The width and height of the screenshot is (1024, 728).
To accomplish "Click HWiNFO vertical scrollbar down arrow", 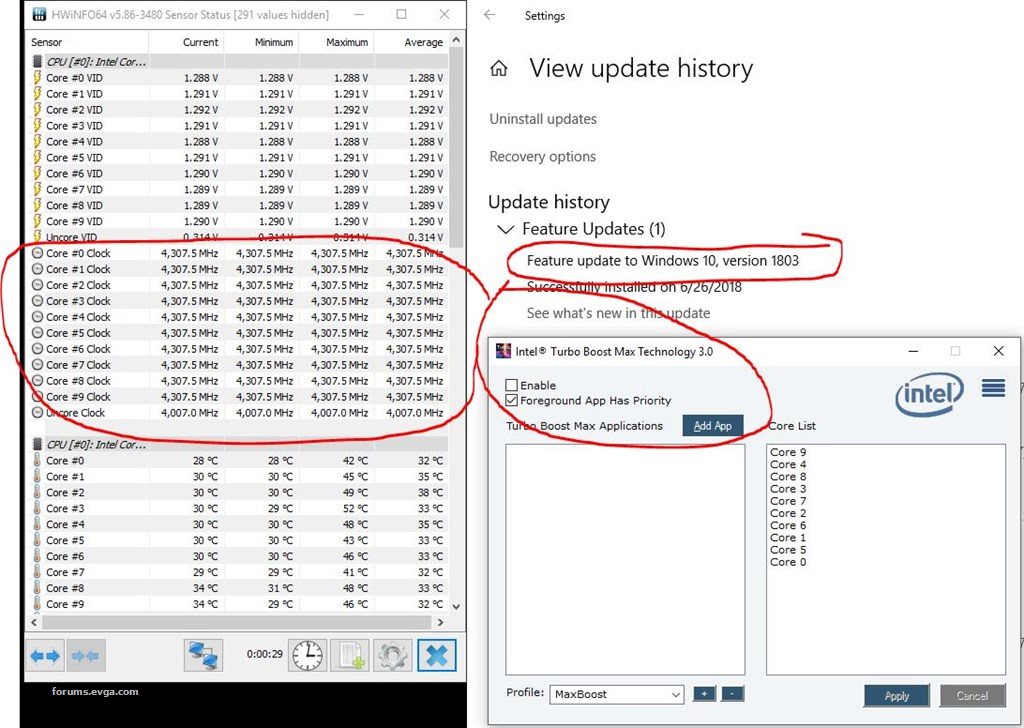I will [x=456, y=606].
